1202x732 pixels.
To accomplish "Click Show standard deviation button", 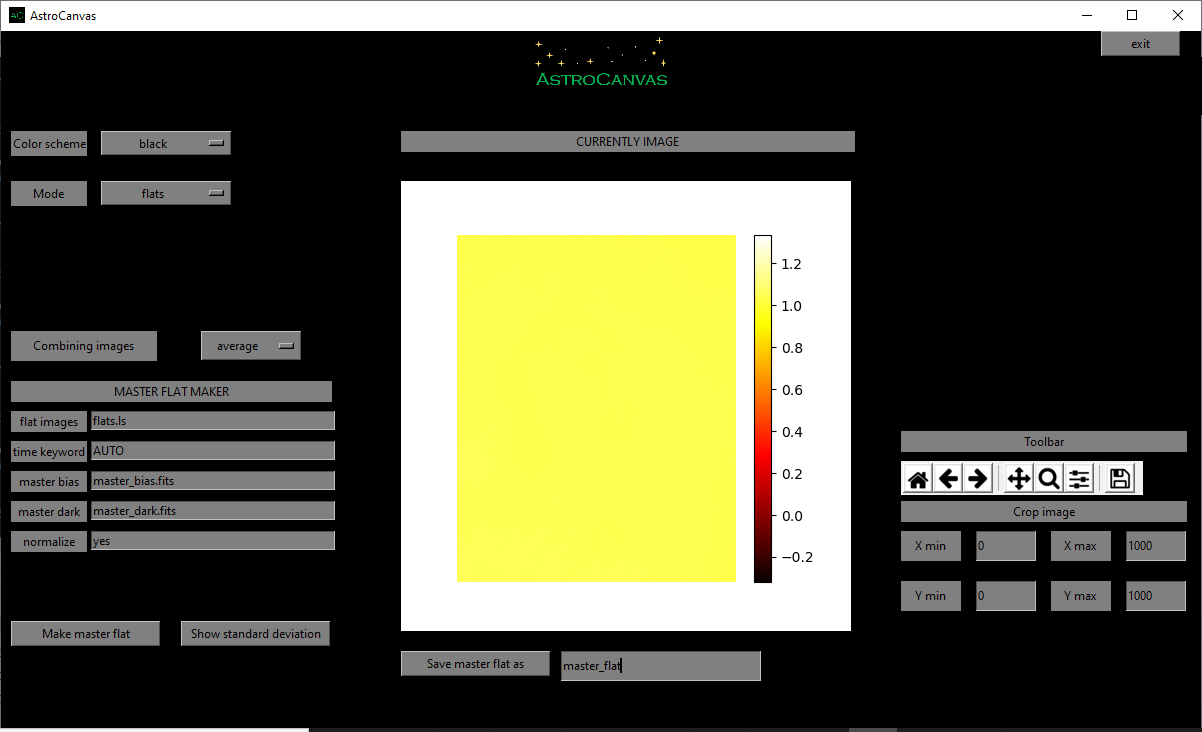I will 255,633.
